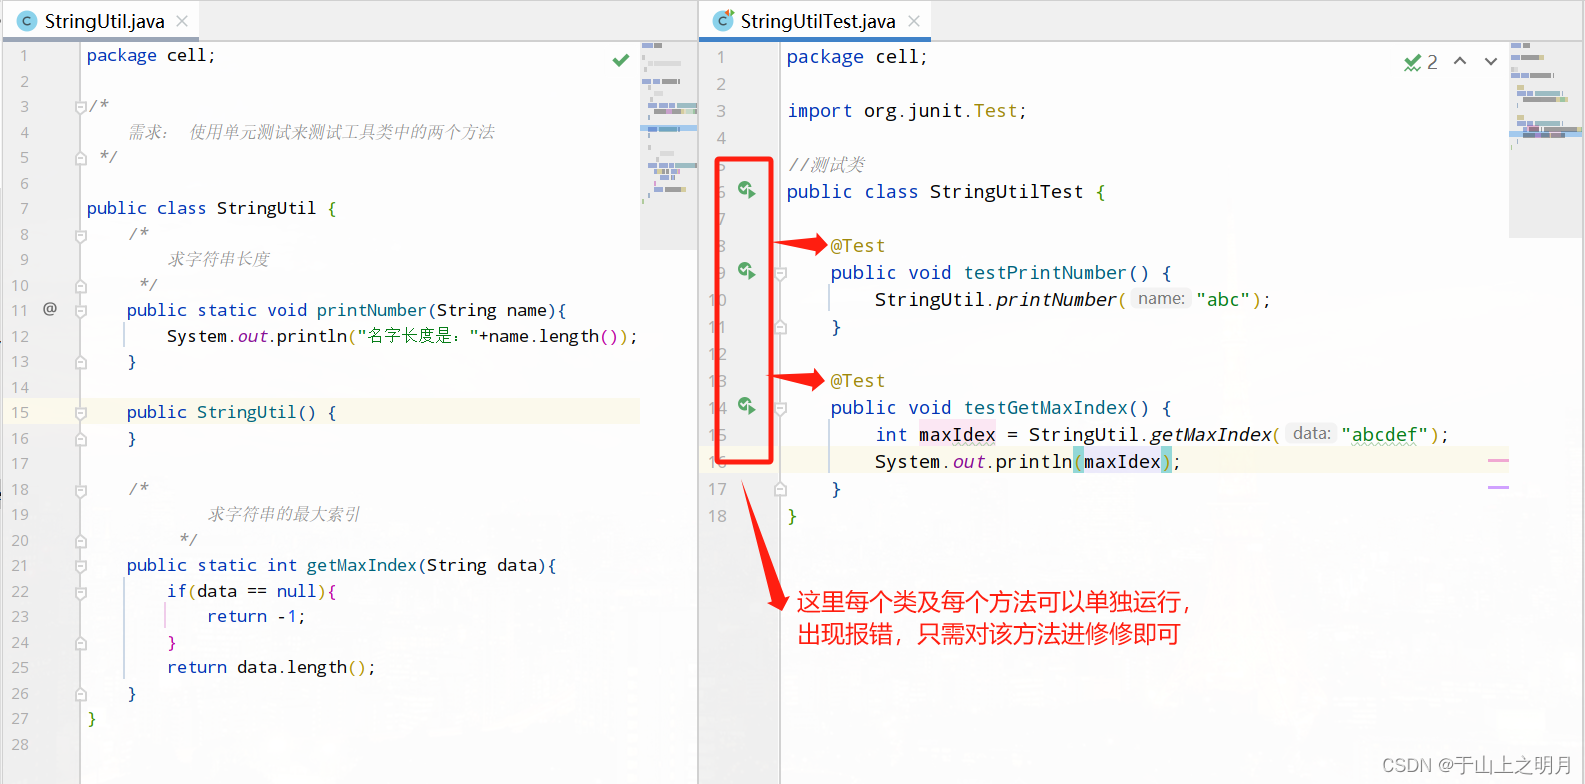The image size is (1585, 784).
Task: Switch to the StringUtilTest.java tab
Action: 817,21
